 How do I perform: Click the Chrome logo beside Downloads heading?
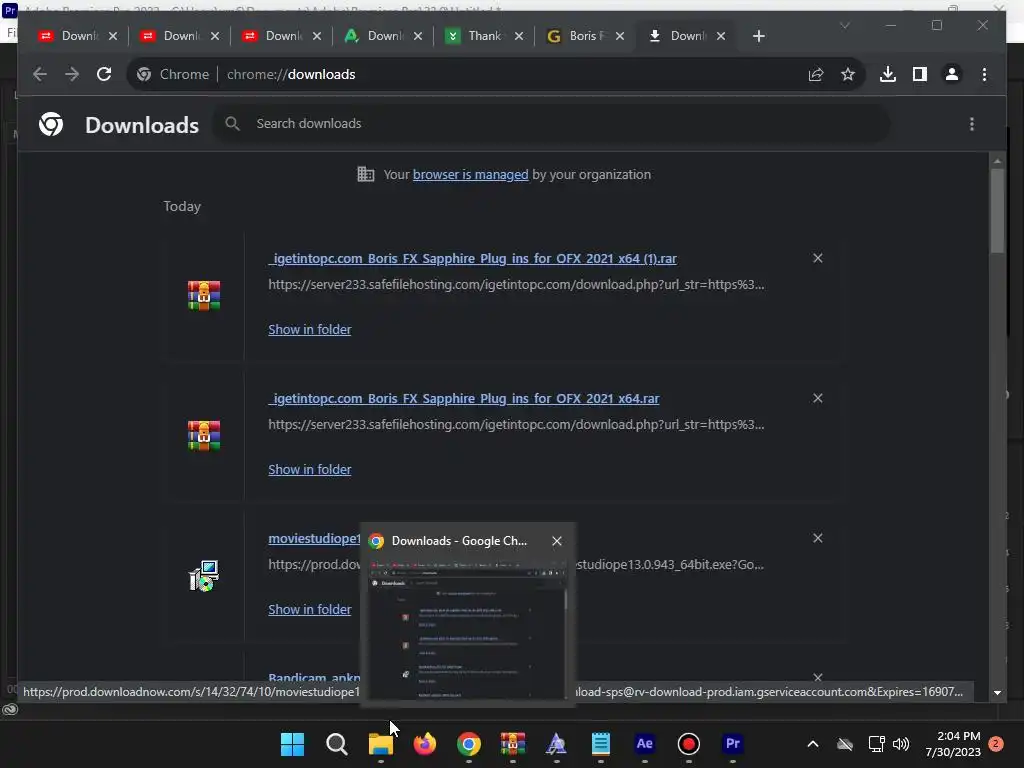pos(51,124)
